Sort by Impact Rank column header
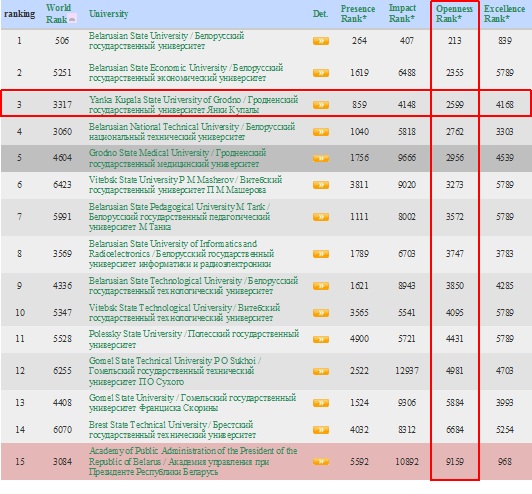This screenshot has height=494, width=532. [x=402, y=14]
